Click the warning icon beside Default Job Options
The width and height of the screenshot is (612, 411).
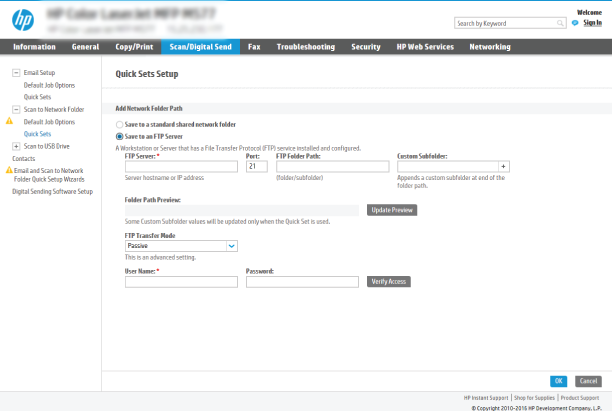[9, 120]
